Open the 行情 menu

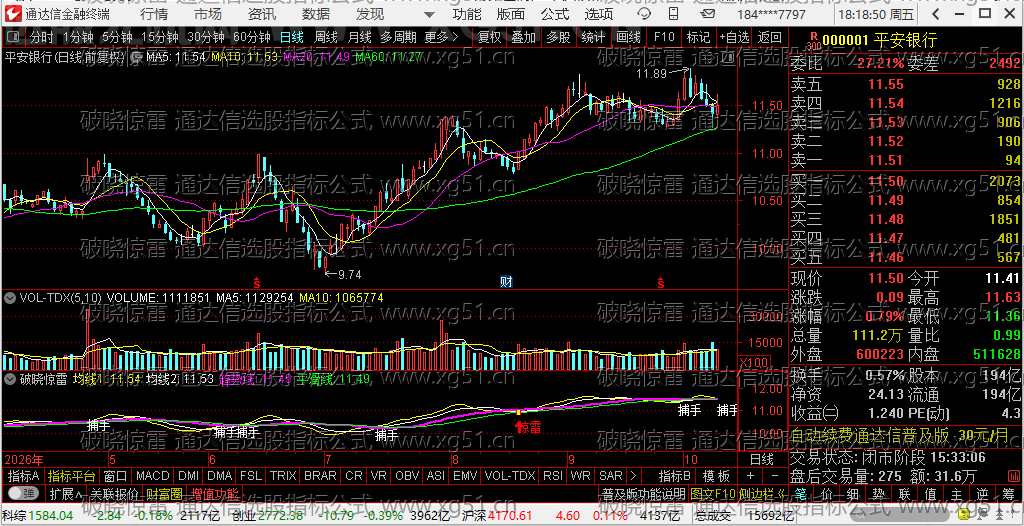(x=154, y=14)
